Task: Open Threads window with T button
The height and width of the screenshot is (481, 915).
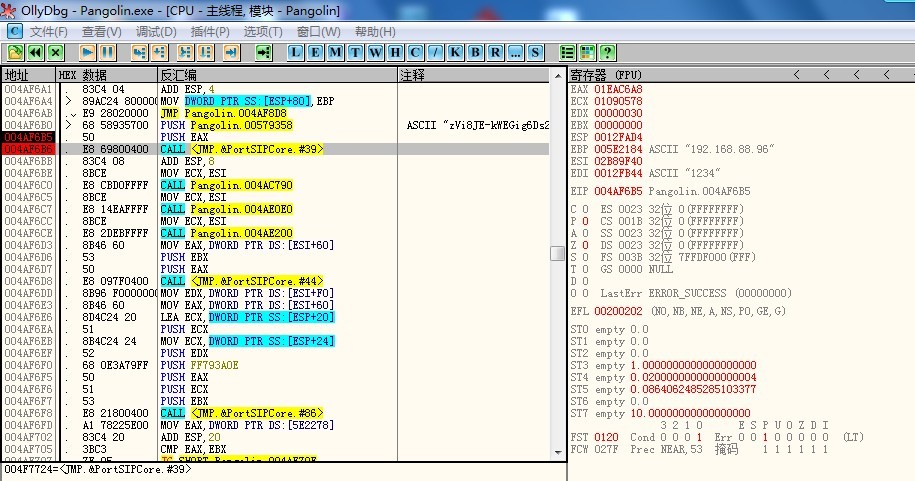Action: click(355, 53)
